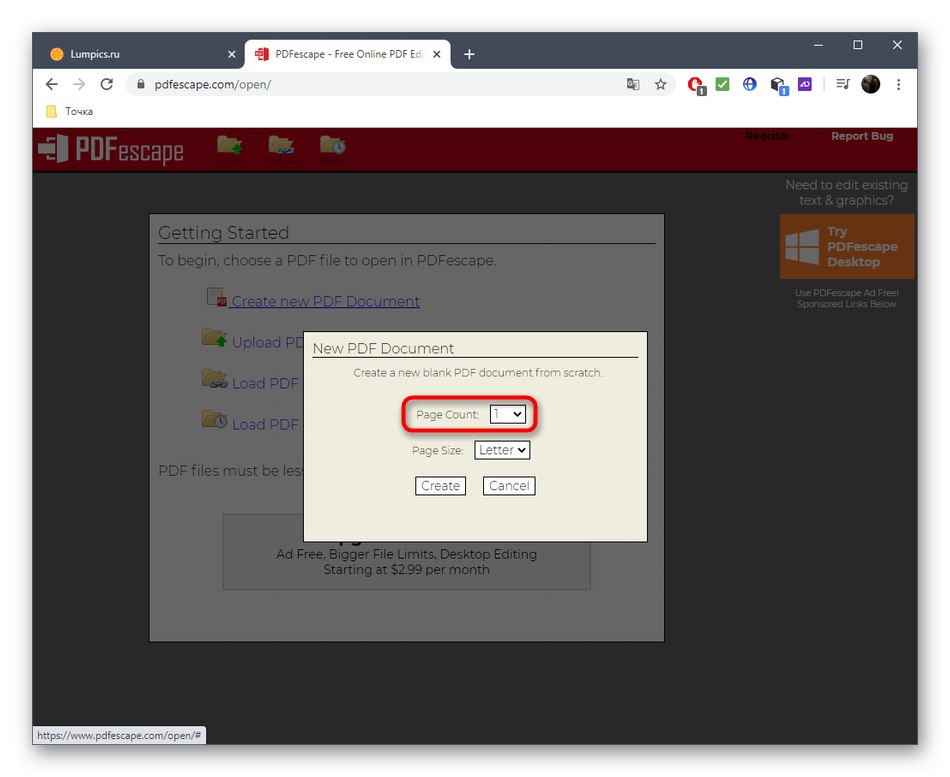This screenshot has width=950, height=777.
Task: Cancel the New PDF Document dialog
Action: coord(509,485)
